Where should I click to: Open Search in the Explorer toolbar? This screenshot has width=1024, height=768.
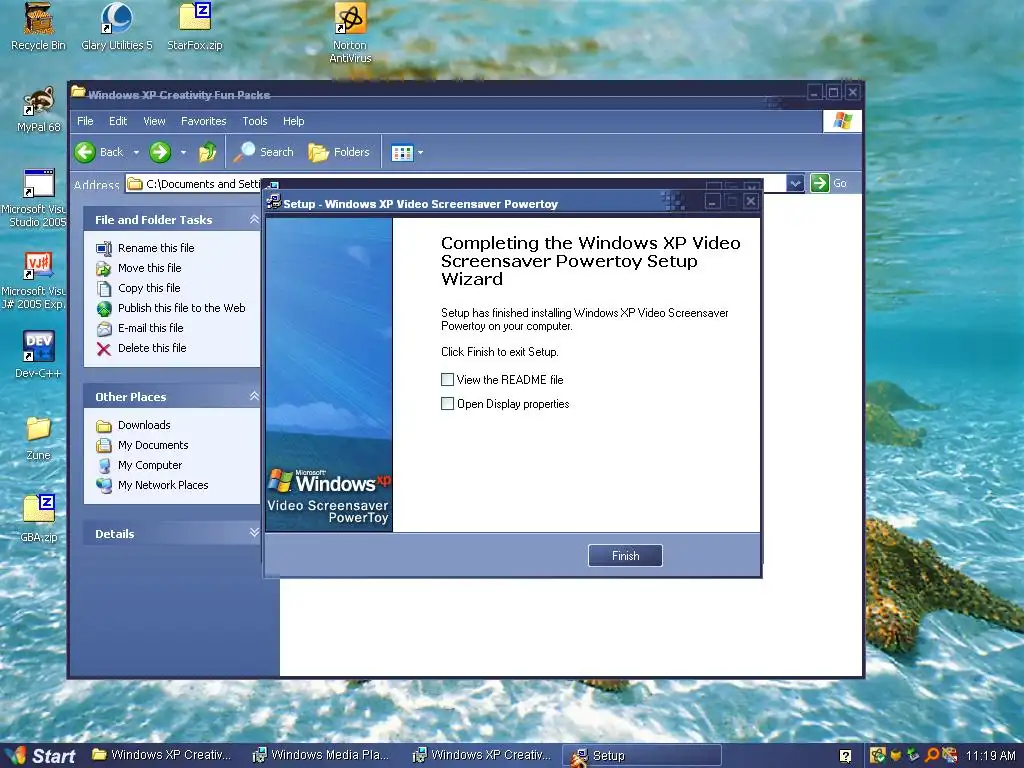264,152
